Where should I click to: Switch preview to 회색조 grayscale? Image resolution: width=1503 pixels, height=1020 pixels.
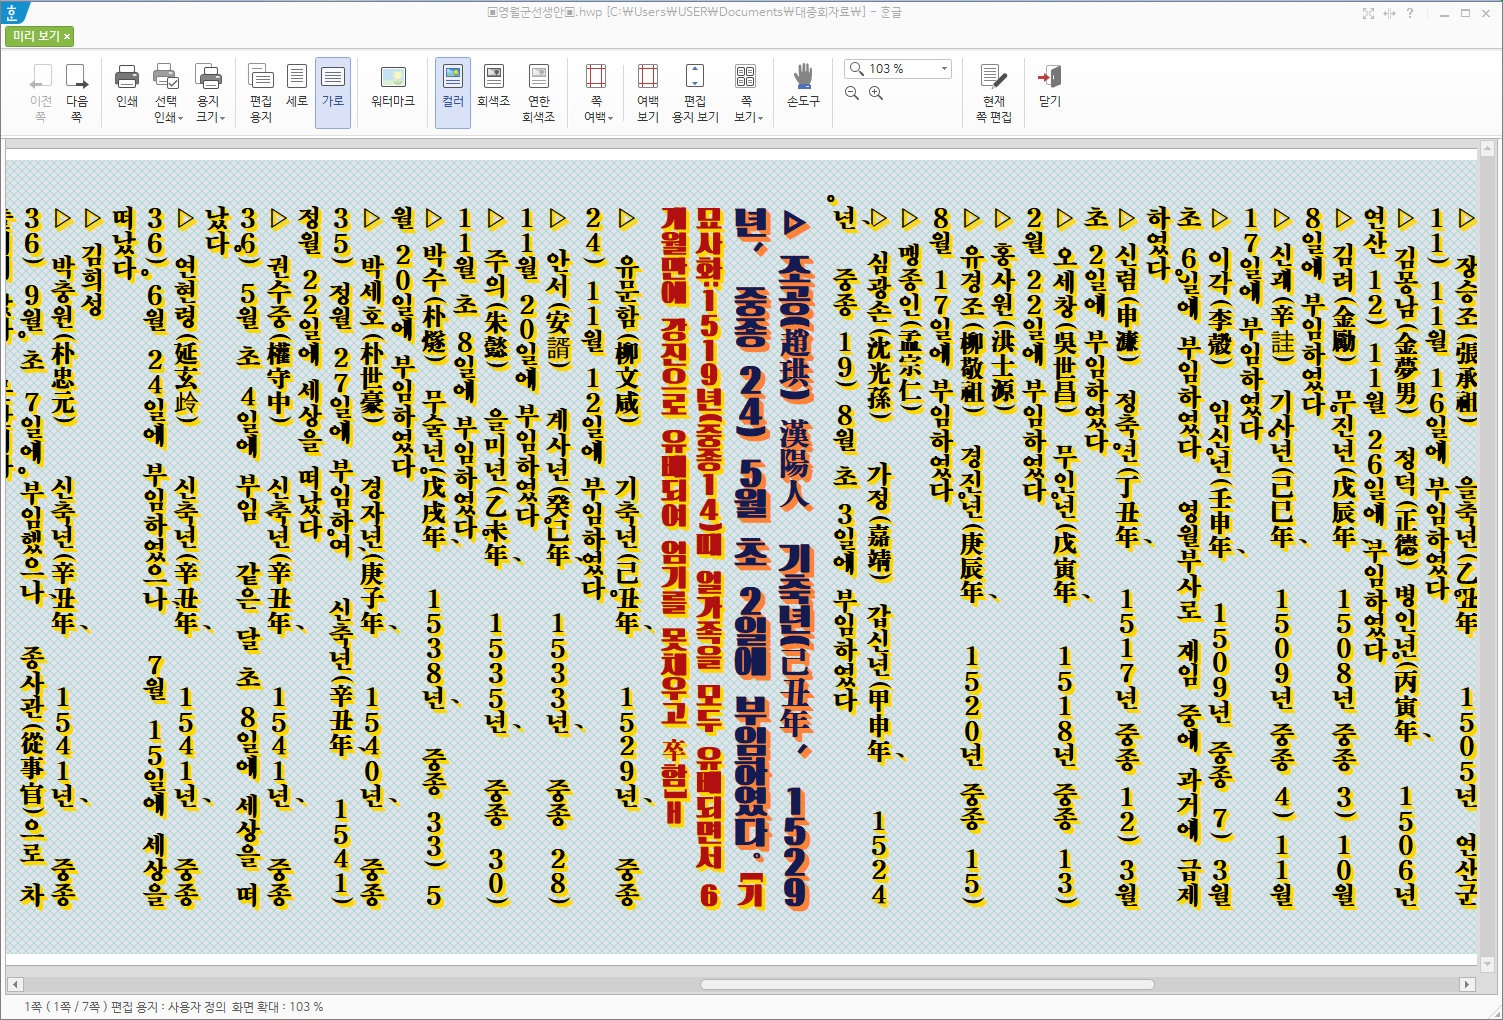tap(494, 85)
